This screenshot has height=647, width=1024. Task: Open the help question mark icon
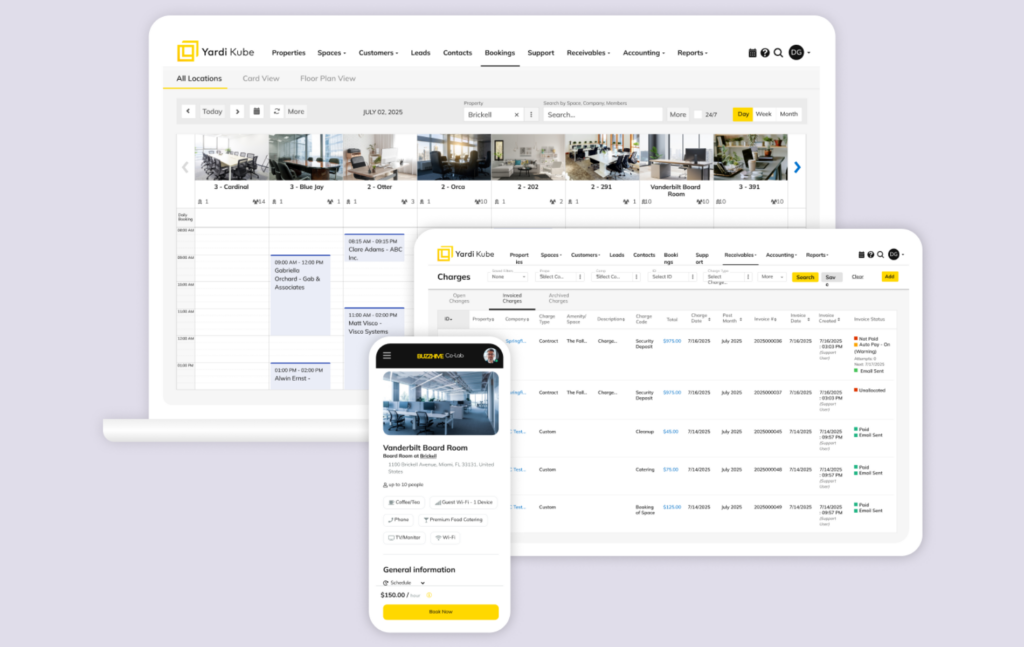click(765, 52)
